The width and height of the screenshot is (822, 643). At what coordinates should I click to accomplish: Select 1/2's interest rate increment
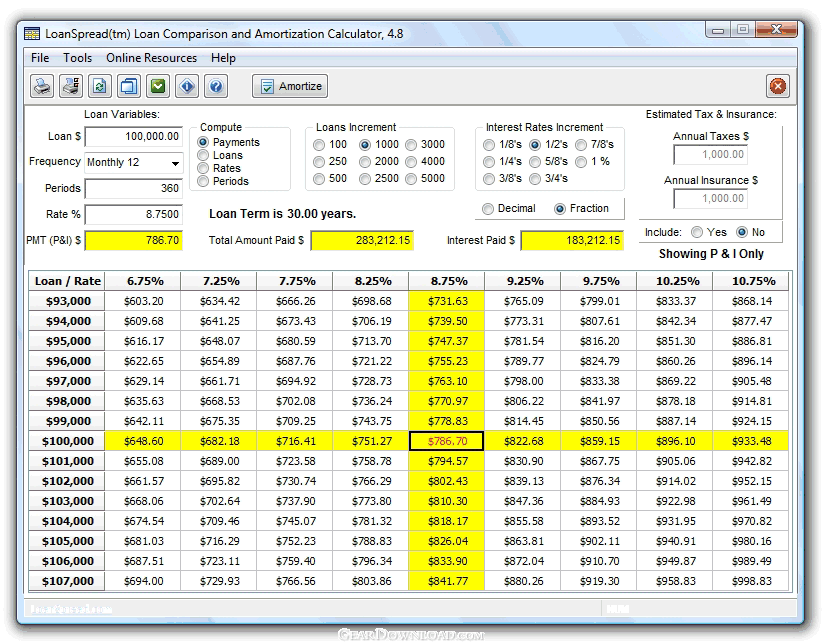pos(535,145)
